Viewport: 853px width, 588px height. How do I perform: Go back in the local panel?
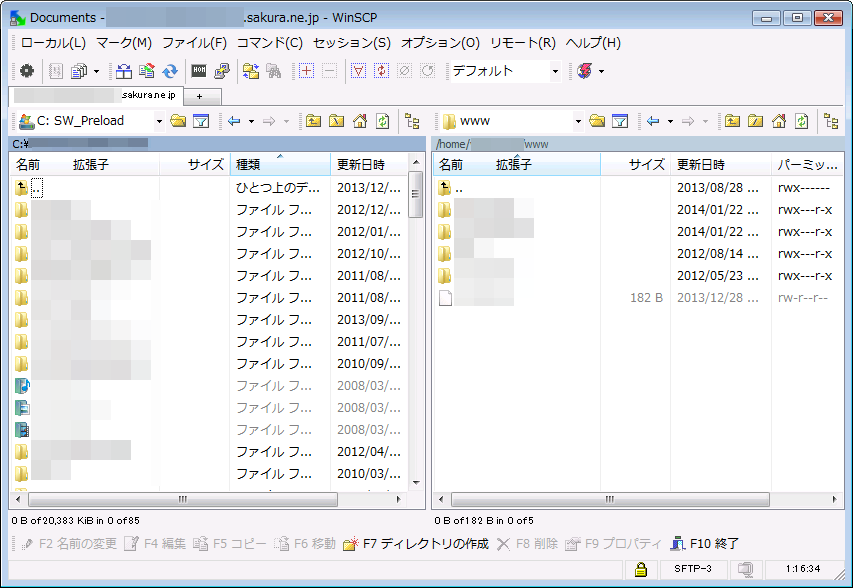[234, 121]
